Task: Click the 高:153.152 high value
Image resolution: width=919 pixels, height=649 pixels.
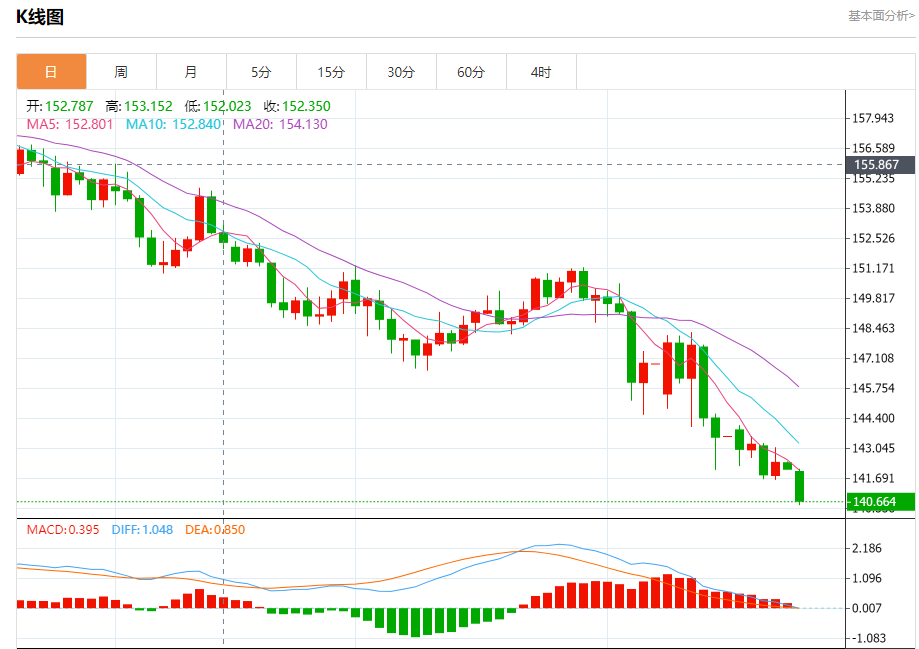Action: (139, 106)
